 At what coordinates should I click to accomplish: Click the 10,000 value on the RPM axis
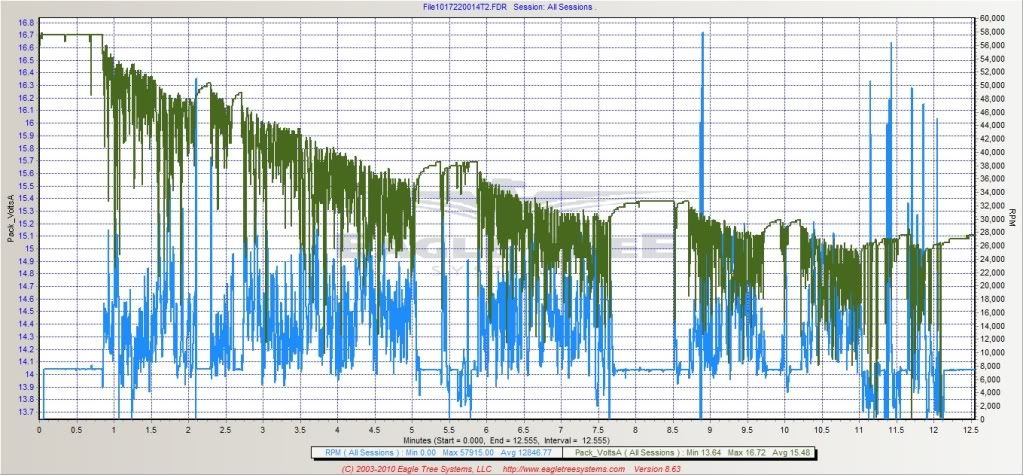tap(991, 352)
